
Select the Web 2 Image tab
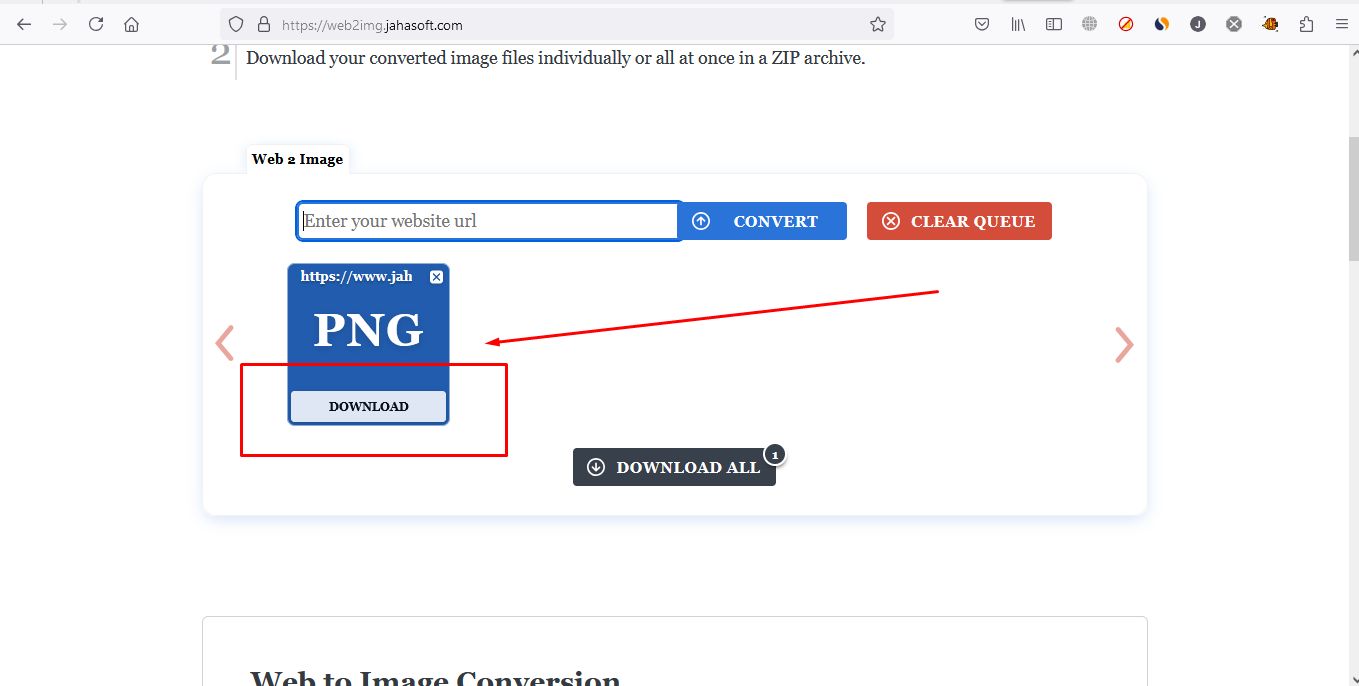298,159
